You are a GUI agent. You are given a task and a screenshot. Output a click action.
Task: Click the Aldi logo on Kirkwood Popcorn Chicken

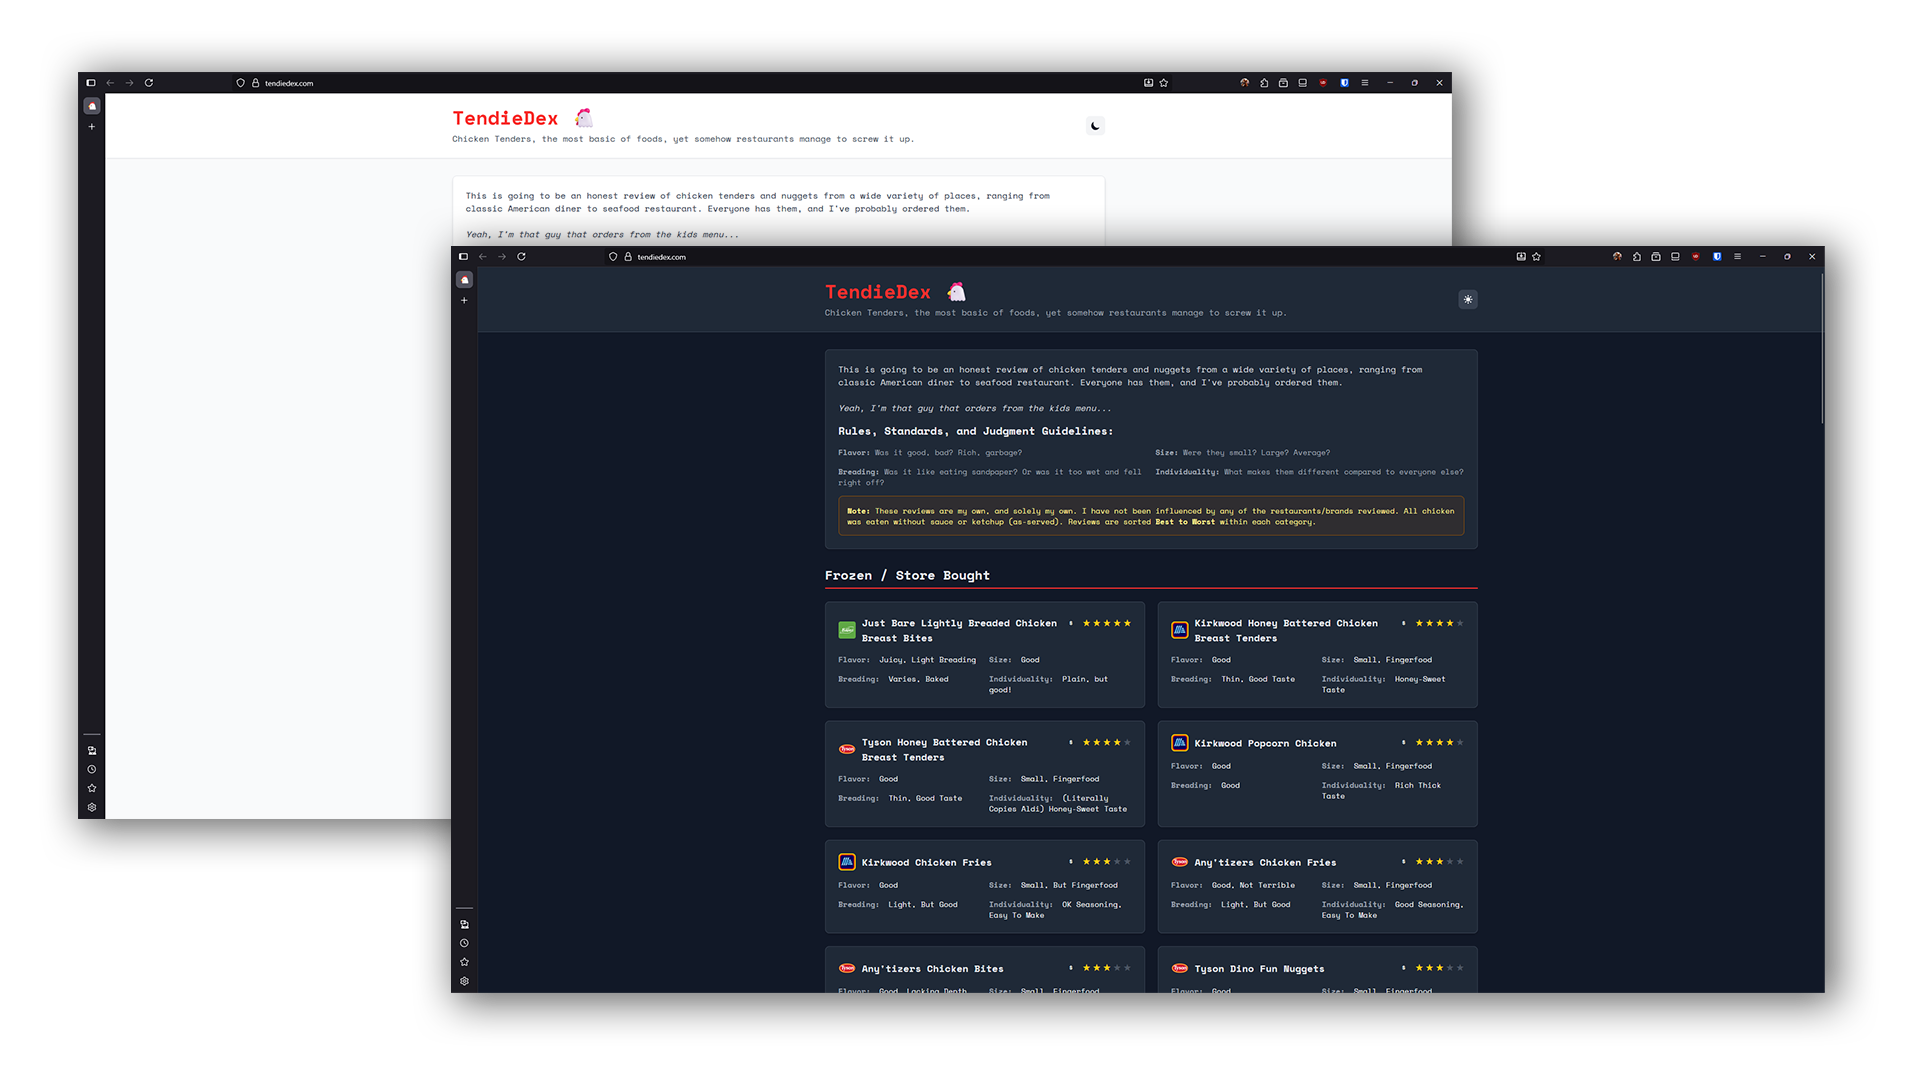point(1179,743)
